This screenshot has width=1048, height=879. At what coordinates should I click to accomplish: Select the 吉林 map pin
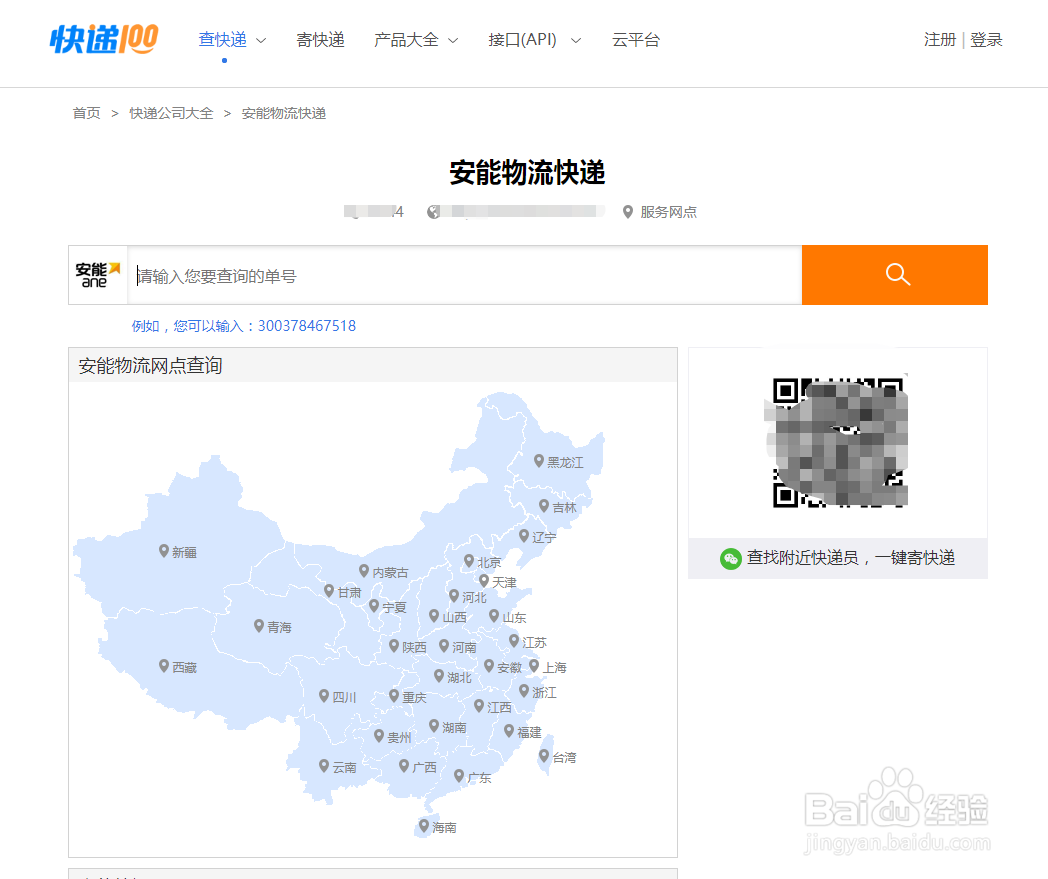544,506
